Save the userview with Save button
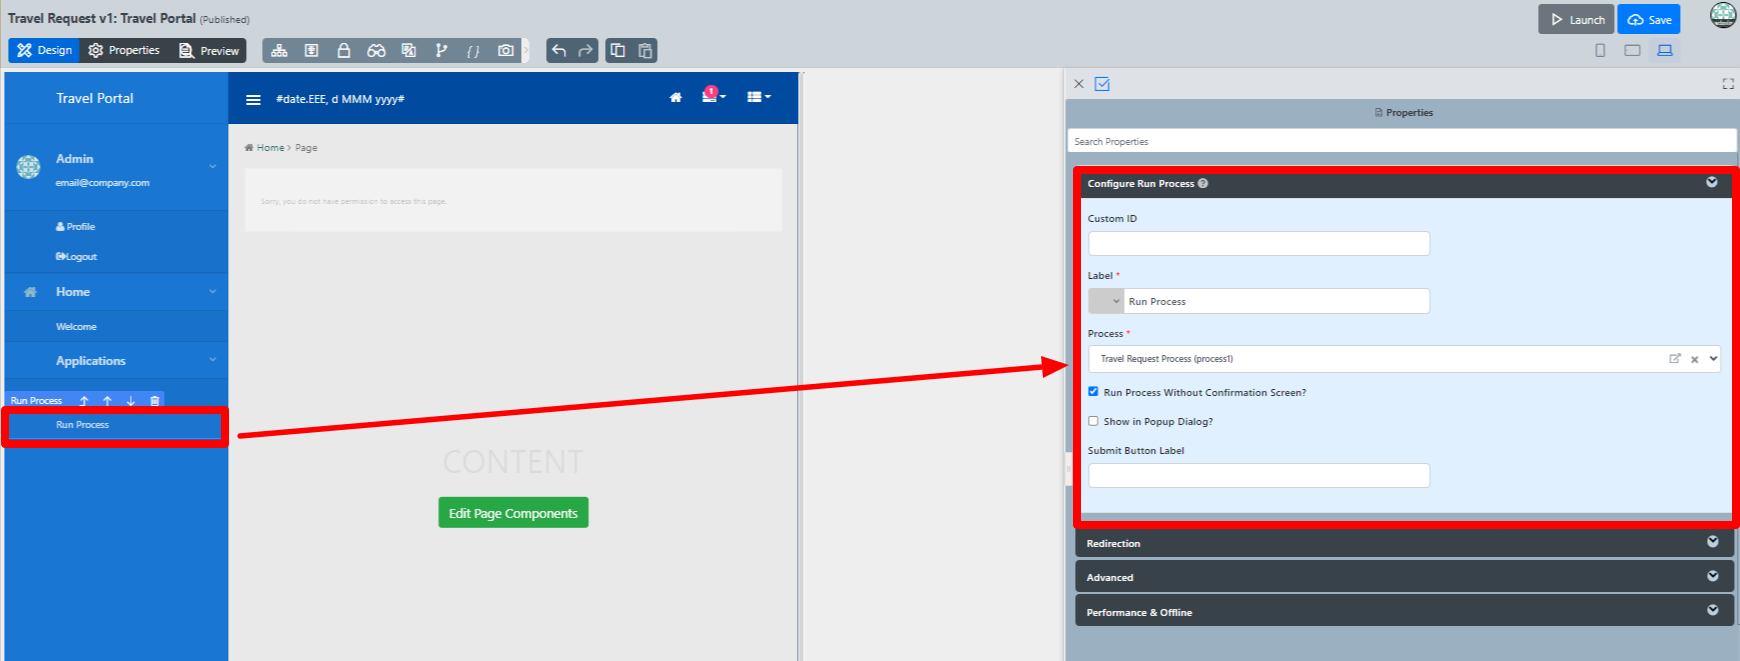 pyautogui.click(x=1649, y=19)
